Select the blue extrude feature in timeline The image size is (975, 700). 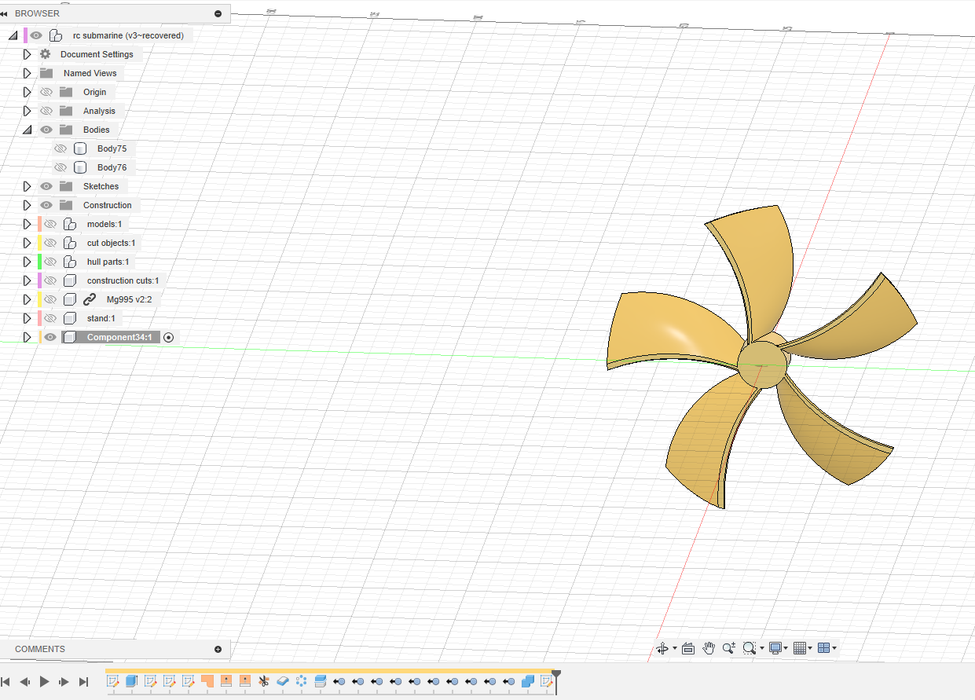point(131,681)
